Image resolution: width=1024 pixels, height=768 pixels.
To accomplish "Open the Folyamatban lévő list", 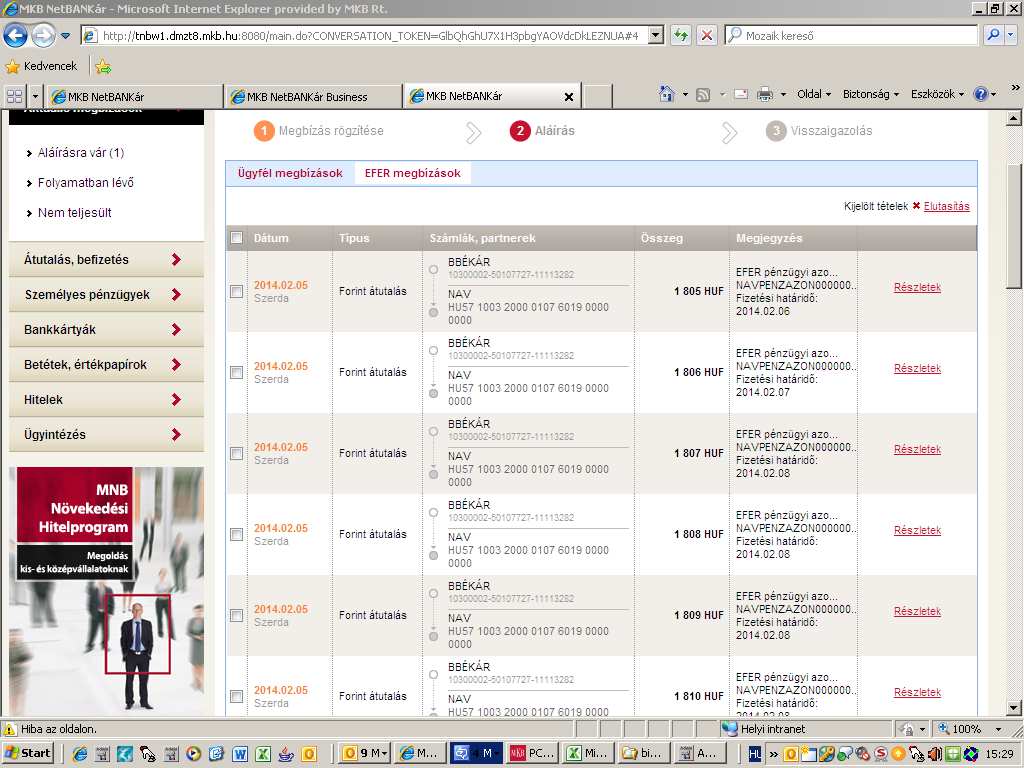I will (85, 183).
